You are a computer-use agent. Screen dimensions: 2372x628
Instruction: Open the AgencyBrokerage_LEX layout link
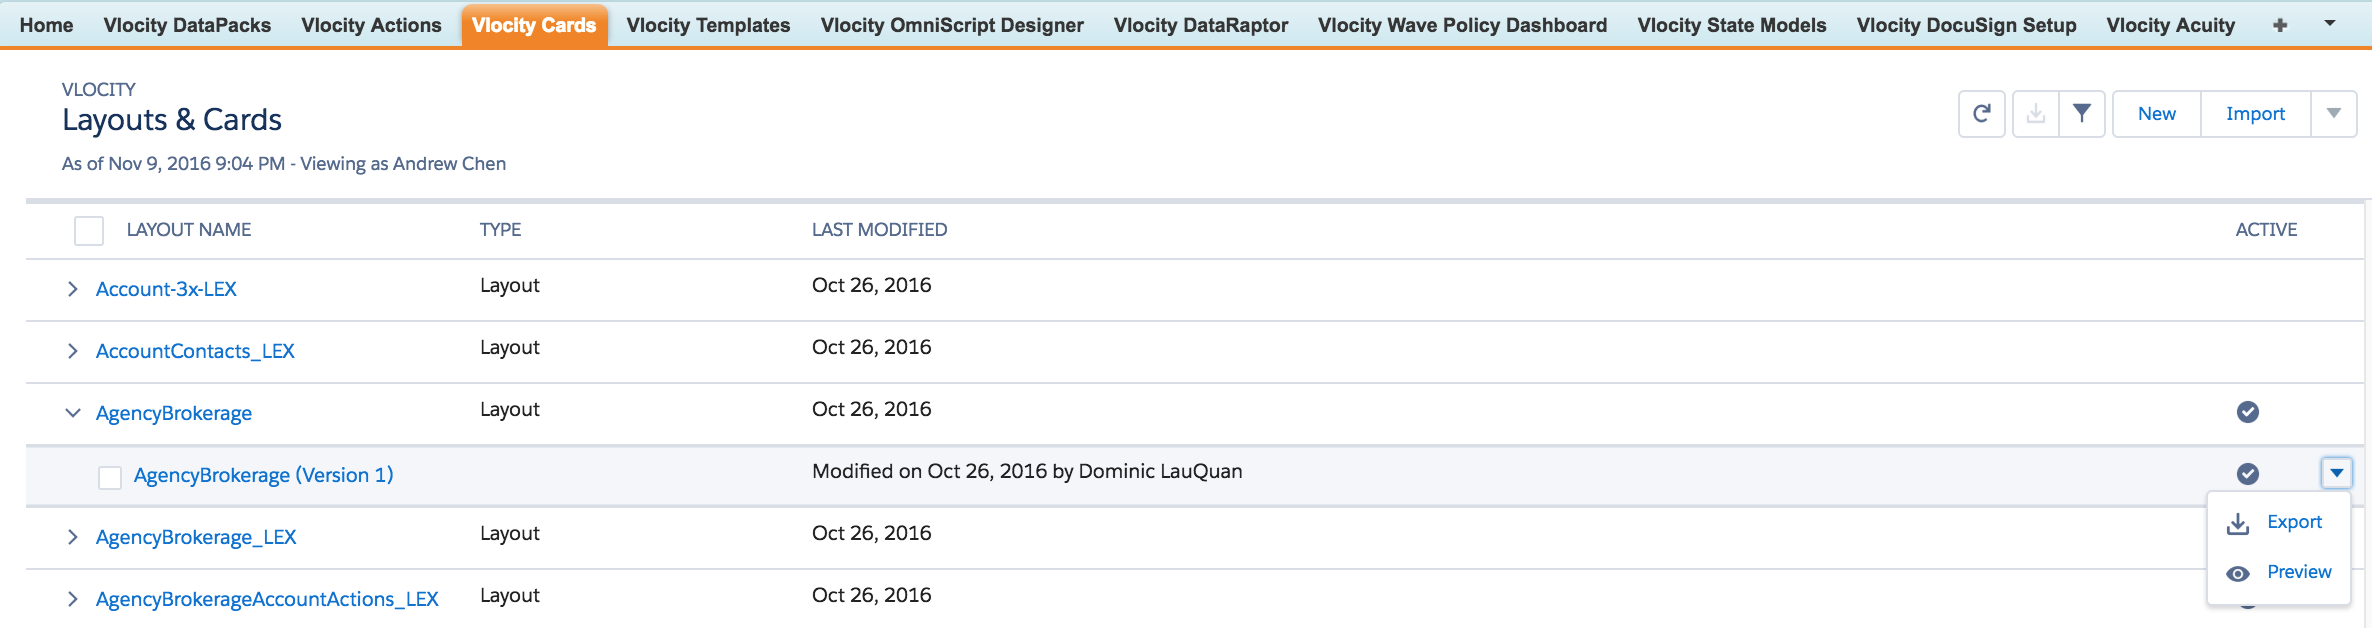[196, 537]
